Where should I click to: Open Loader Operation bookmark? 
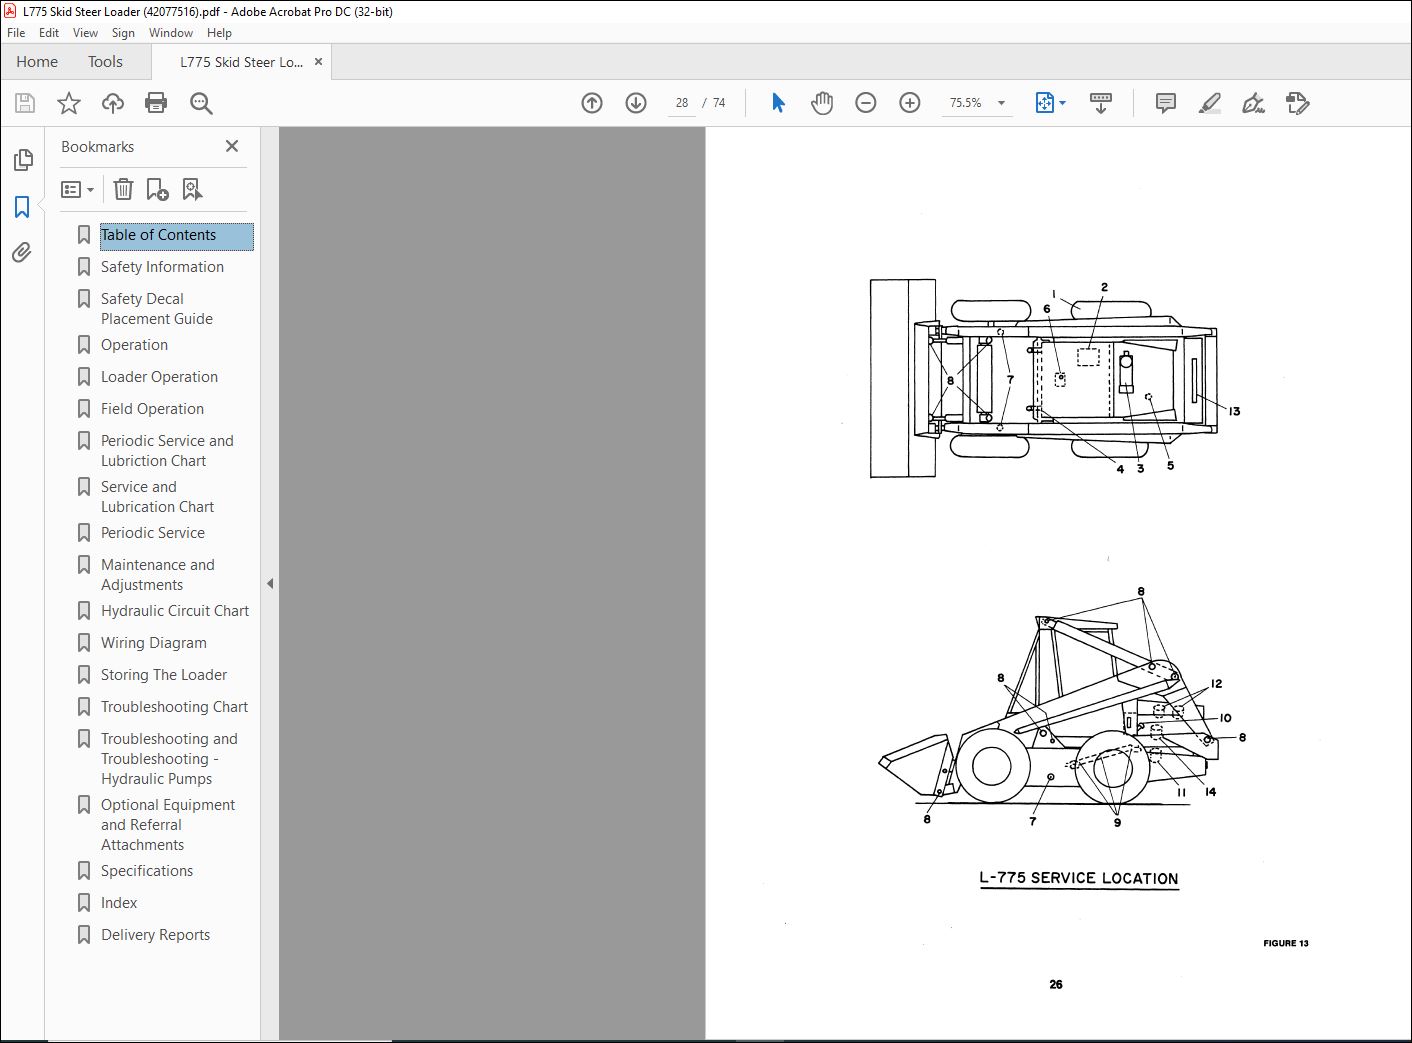pos(159,377)
